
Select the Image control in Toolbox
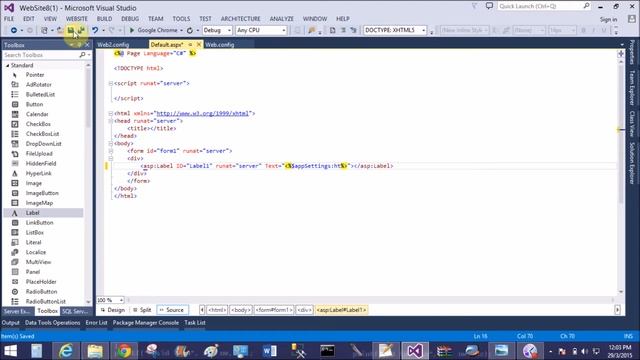[33, 183]
